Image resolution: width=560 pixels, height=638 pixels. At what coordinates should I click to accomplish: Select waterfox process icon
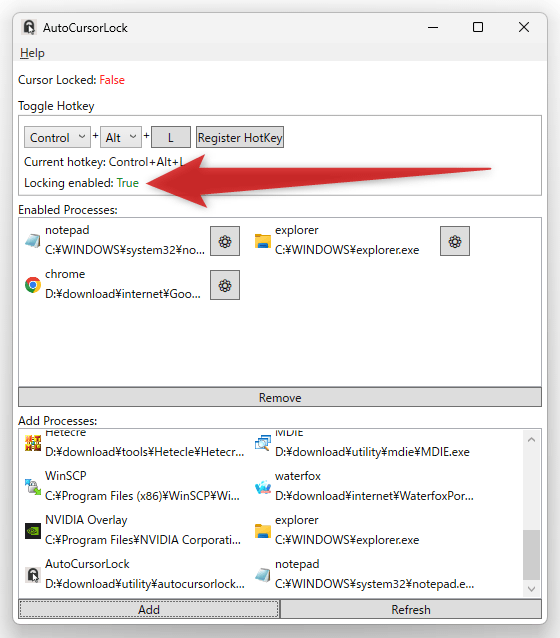point(263,486)
